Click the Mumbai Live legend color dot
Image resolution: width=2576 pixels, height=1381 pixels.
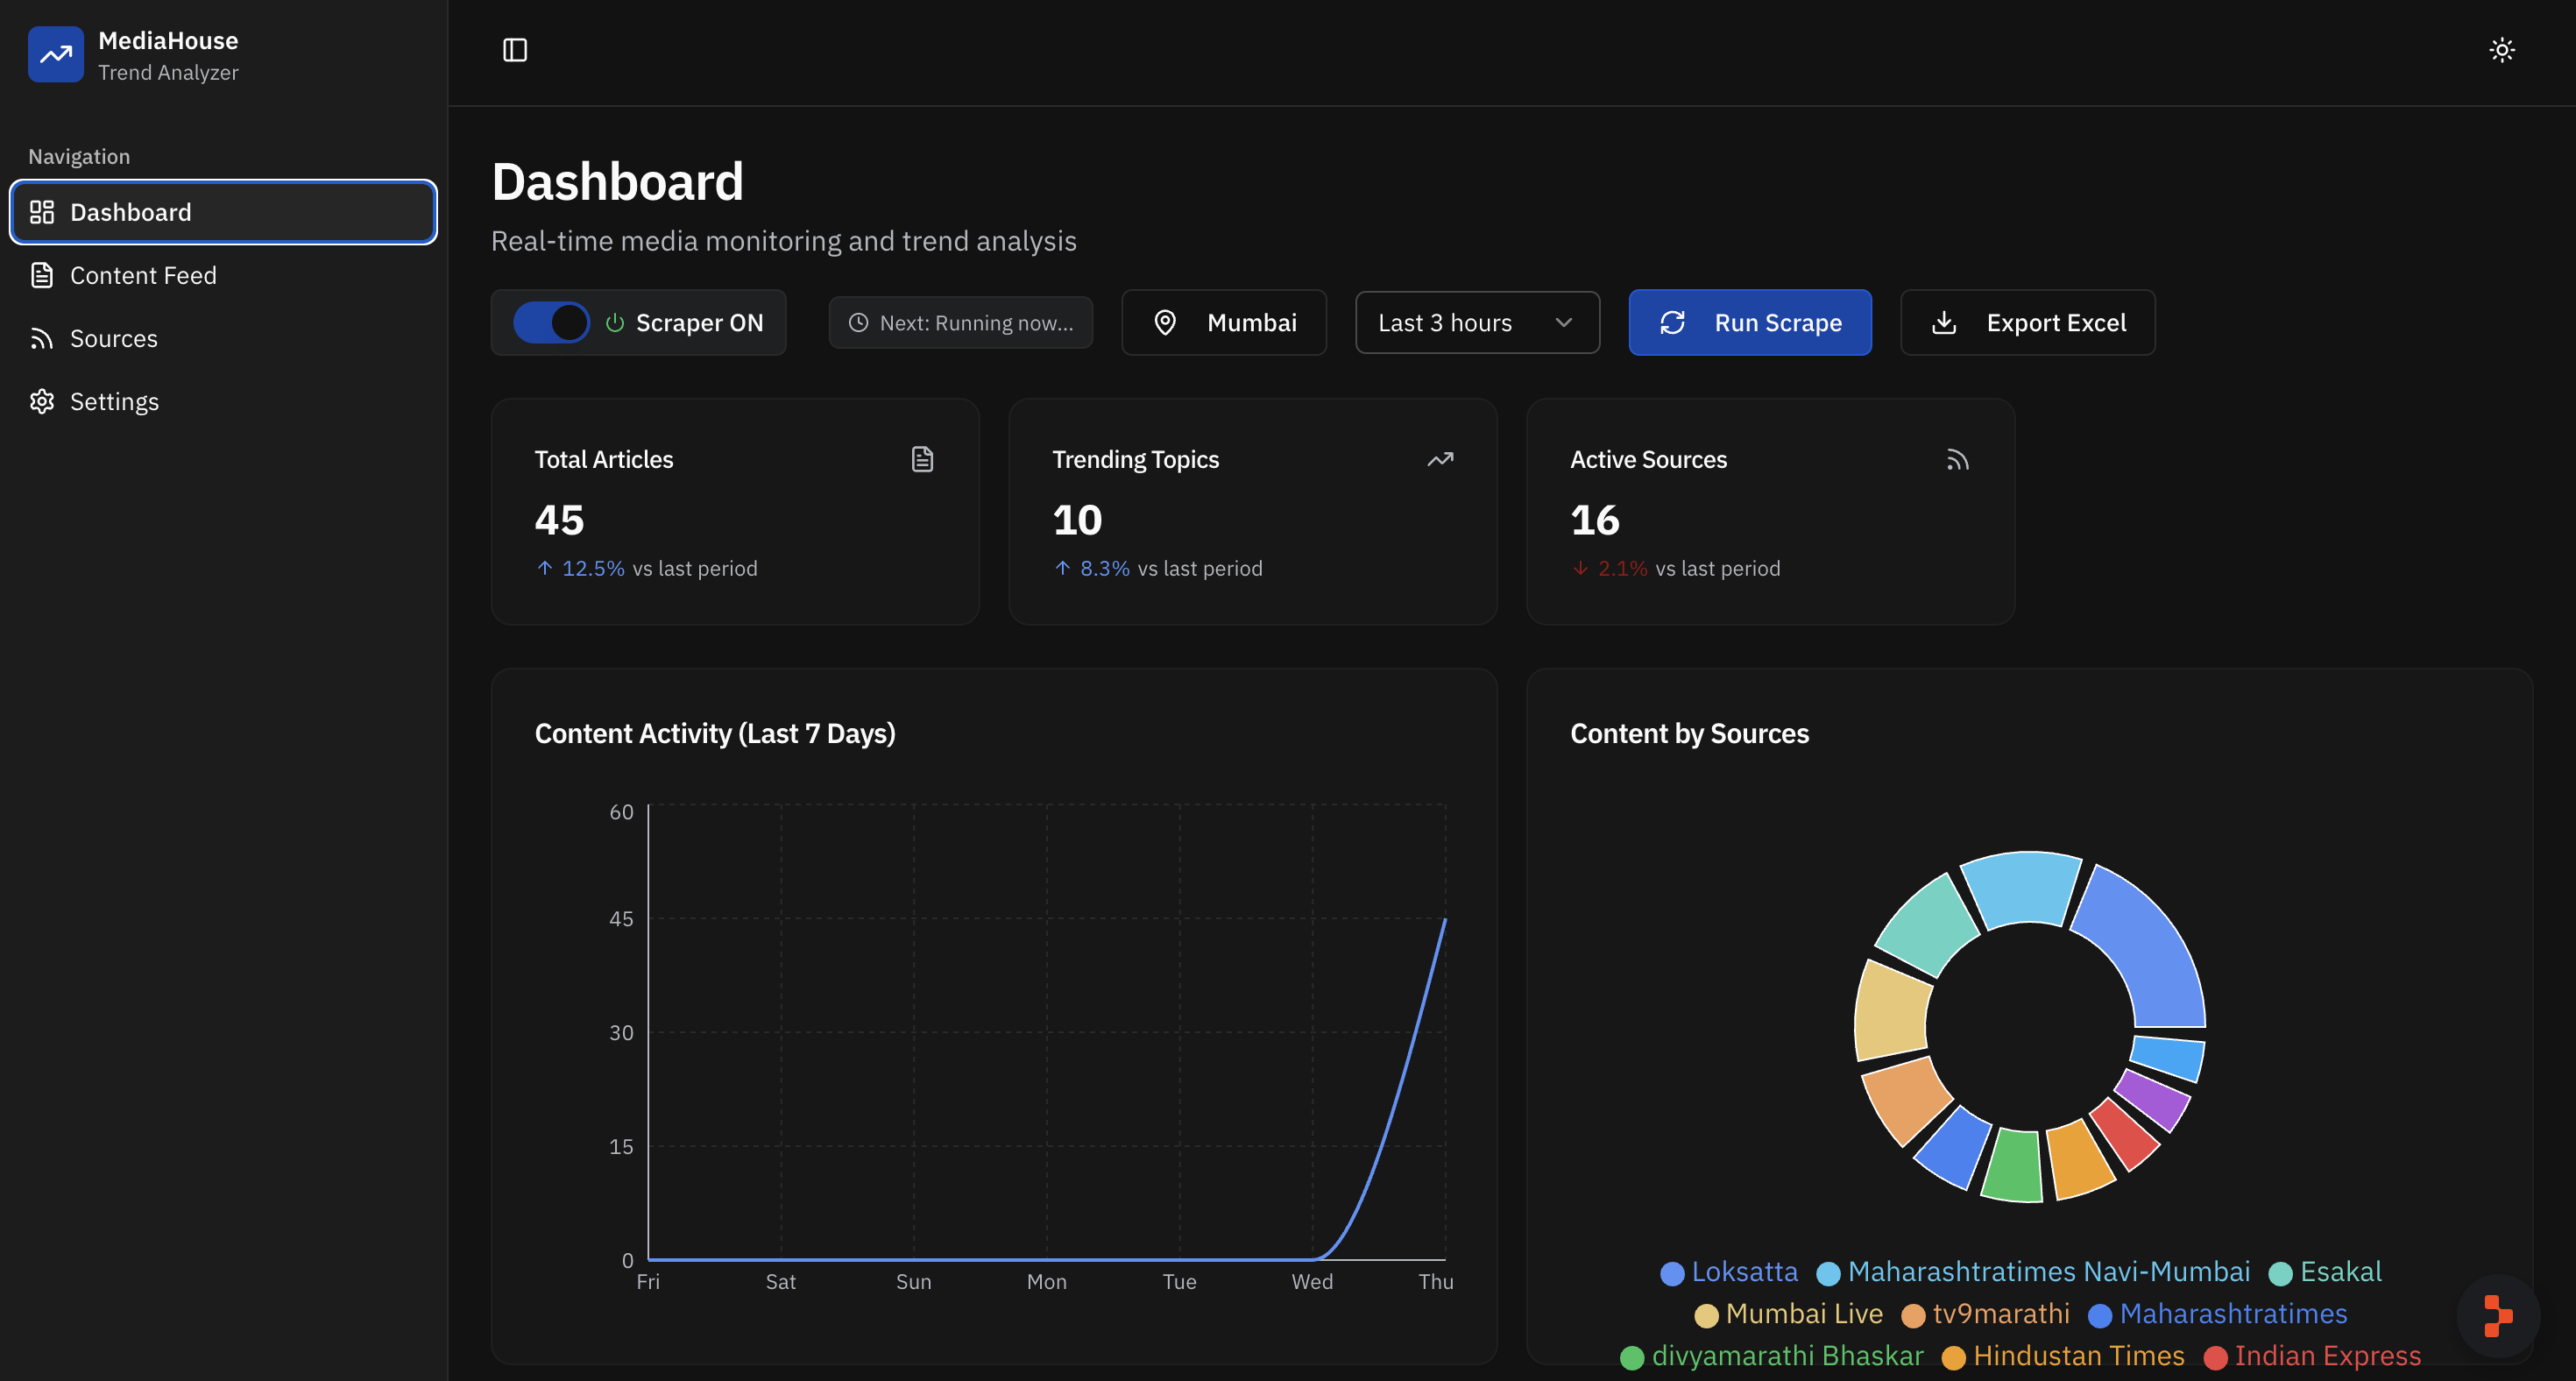point(1706,1315)
